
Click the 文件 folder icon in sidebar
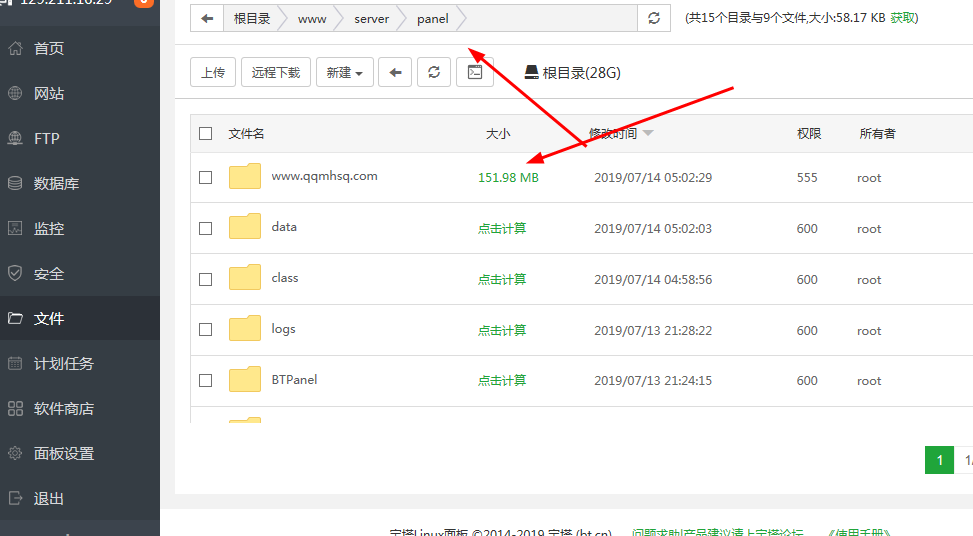pos(15,318)
